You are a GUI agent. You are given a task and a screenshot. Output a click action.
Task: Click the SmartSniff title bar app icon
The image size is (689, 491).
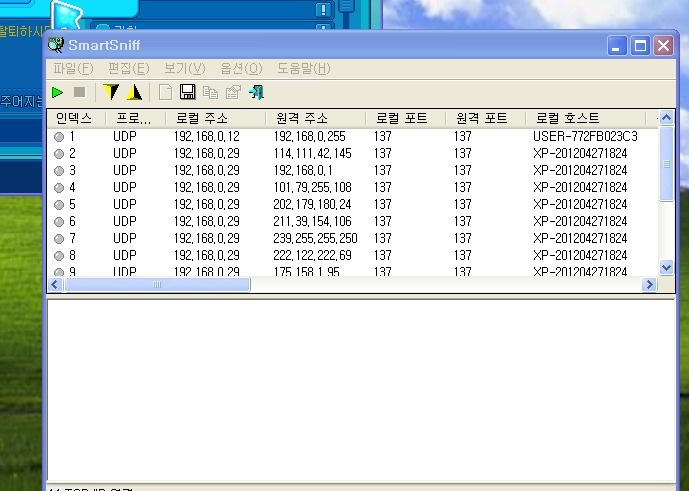click(56, 45)
